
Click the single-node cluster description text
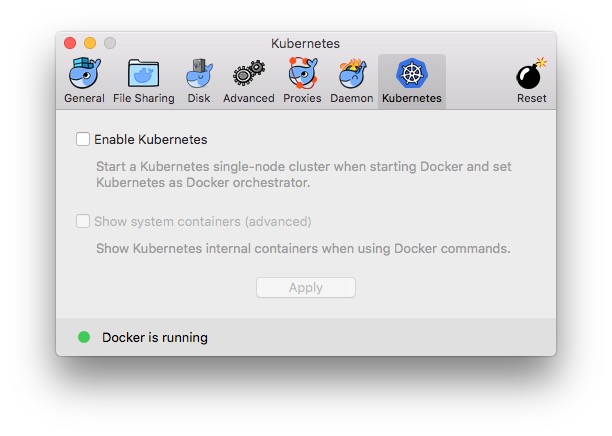pos(303,175)
